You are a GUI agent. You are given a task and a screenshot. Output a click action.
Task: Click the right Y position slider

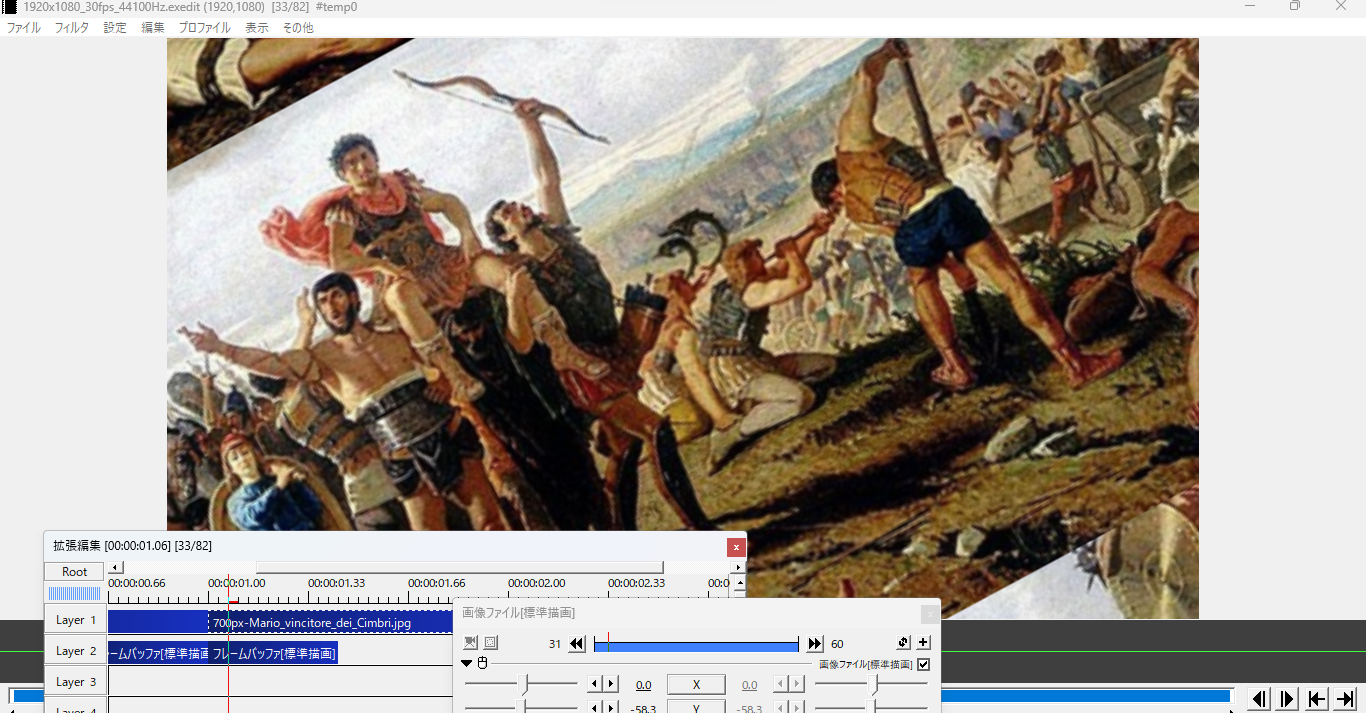click(872, 707)
